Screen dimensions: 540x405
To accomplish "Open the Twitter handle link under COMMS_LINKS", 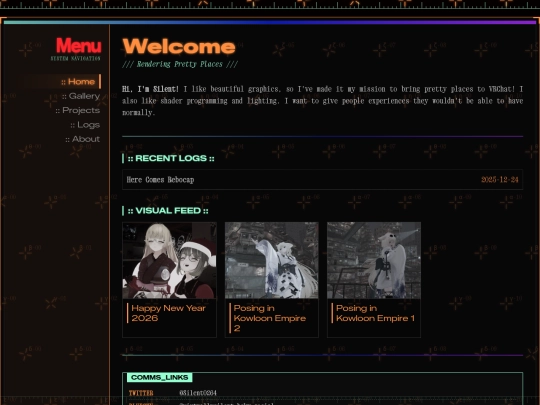I will coord(198,393).
